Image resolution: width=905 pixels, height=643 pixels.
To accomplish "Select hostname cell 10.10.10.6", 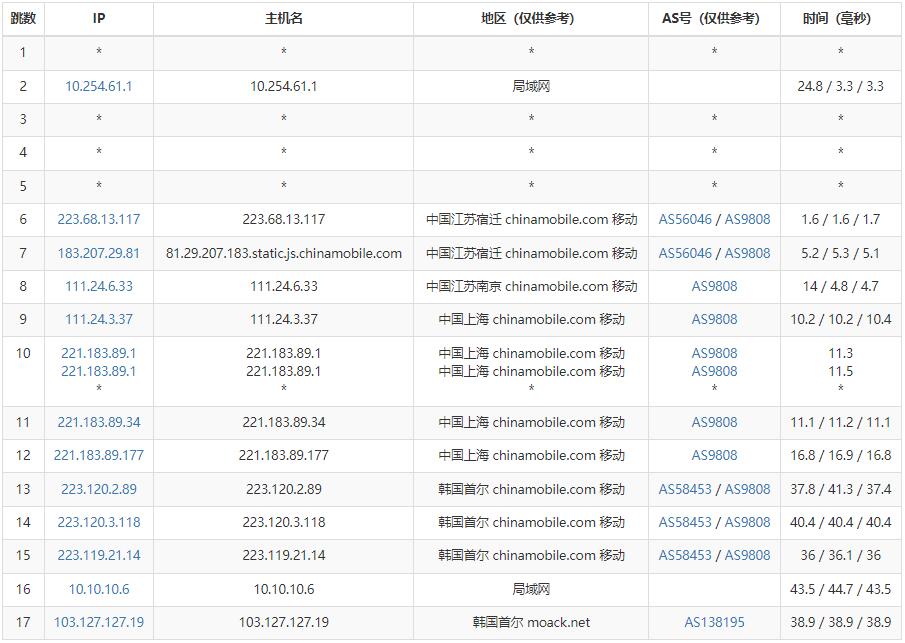I will (x=283, y=589).
